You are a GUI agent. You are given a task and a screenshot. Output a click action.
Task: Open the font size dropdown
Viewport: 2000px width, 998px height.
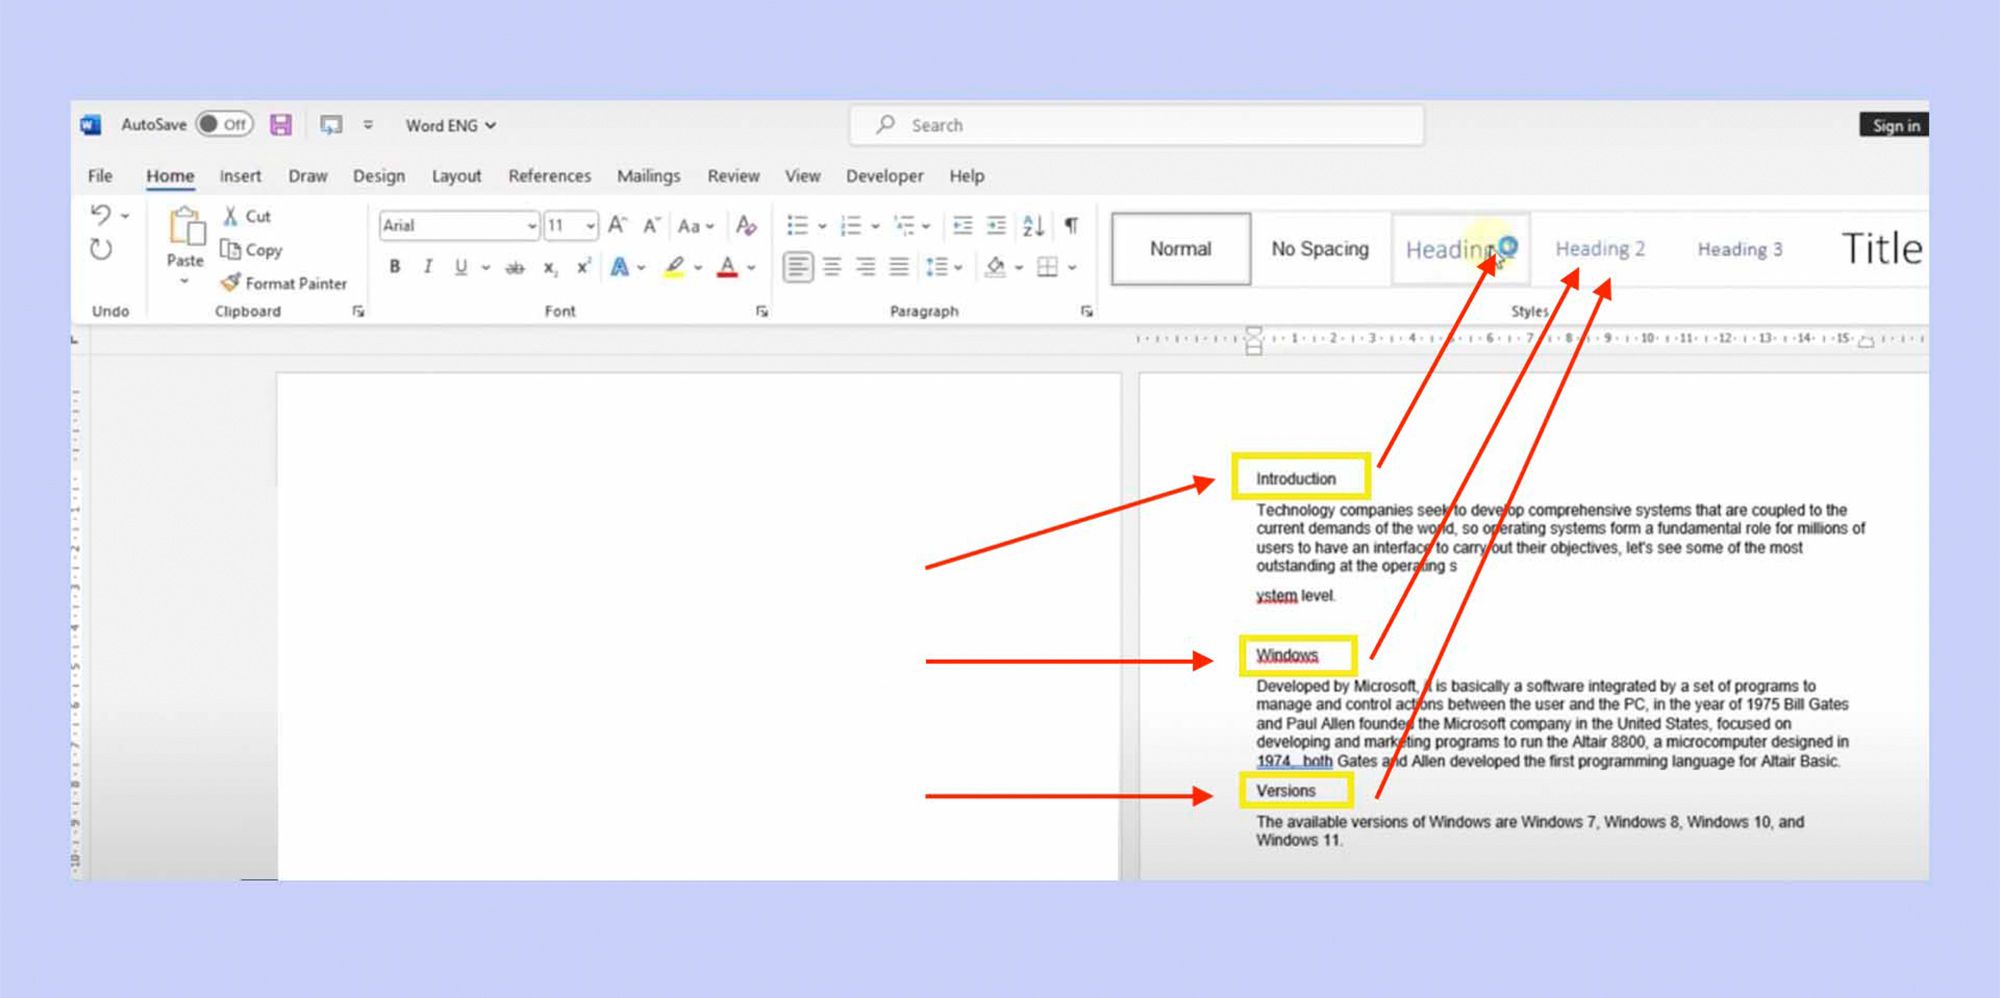(590, 226)
